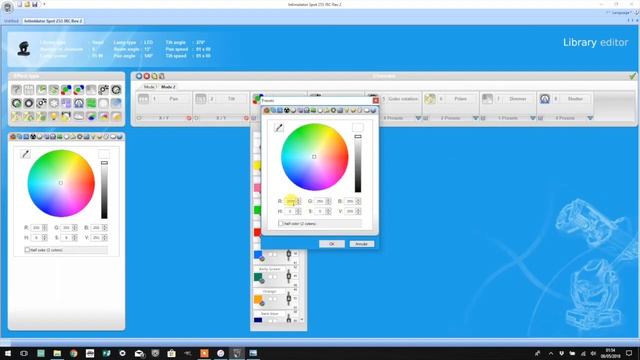Click the stepper beside H field in dialog
Viewport: 640px width, 360px height.
pos(298,211)
